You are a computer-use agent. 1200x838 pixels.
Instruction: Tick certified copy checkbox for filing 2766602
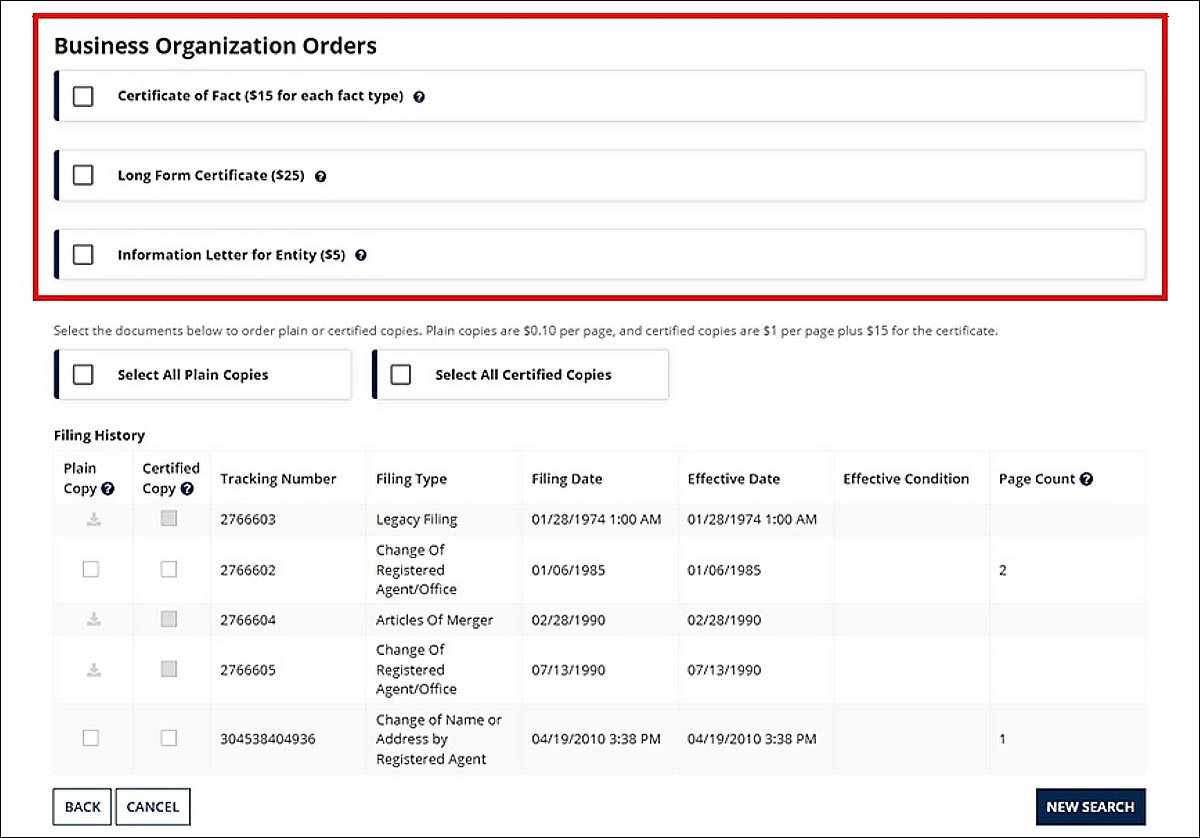tap(169, 569)
